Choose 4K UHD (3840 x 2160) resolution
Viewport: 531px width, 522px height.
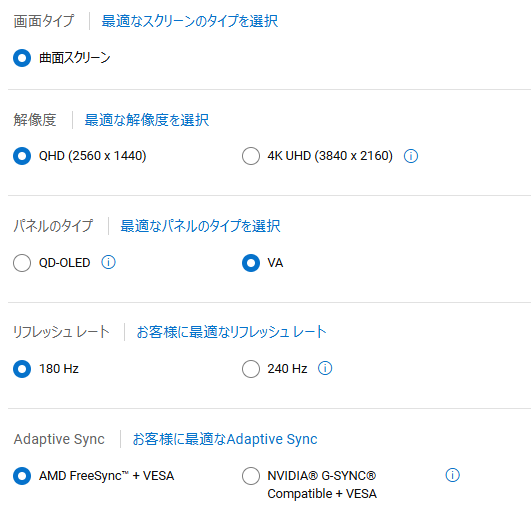pyautogui.click(x=251, y=156)
